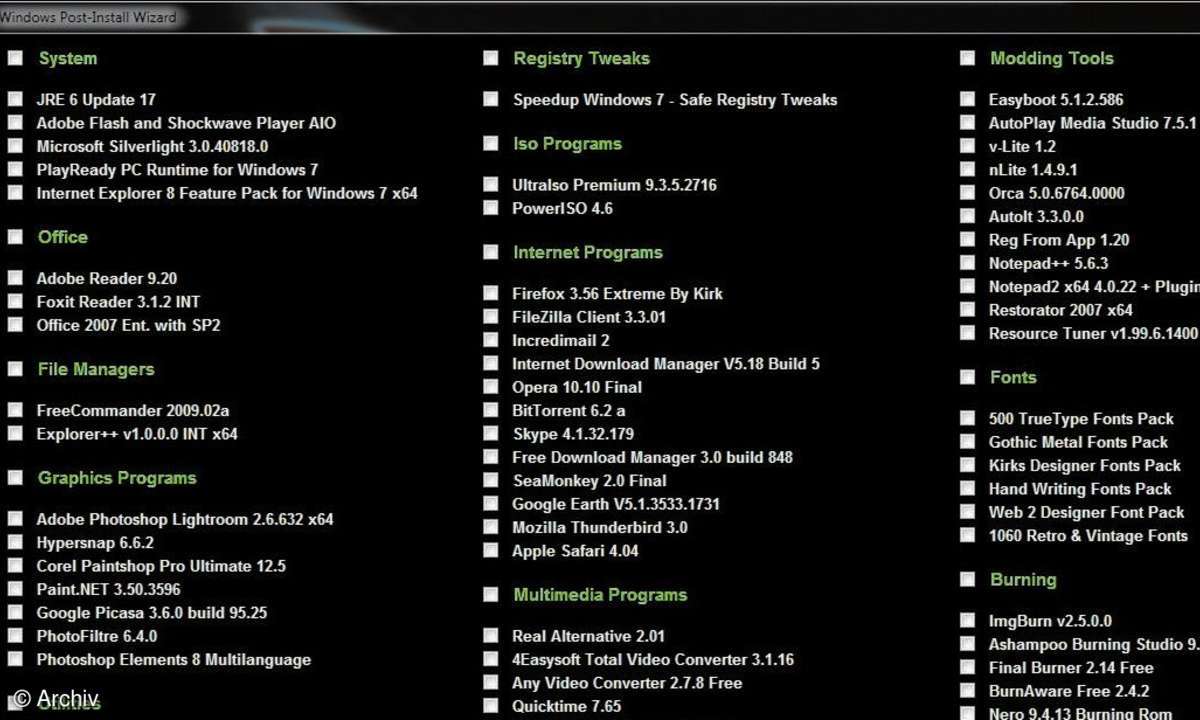Check Corel Paintshop Pro Ultimate 12.5
The width and height of the screenshot is (1200, 720).
(x=15, y=565)
